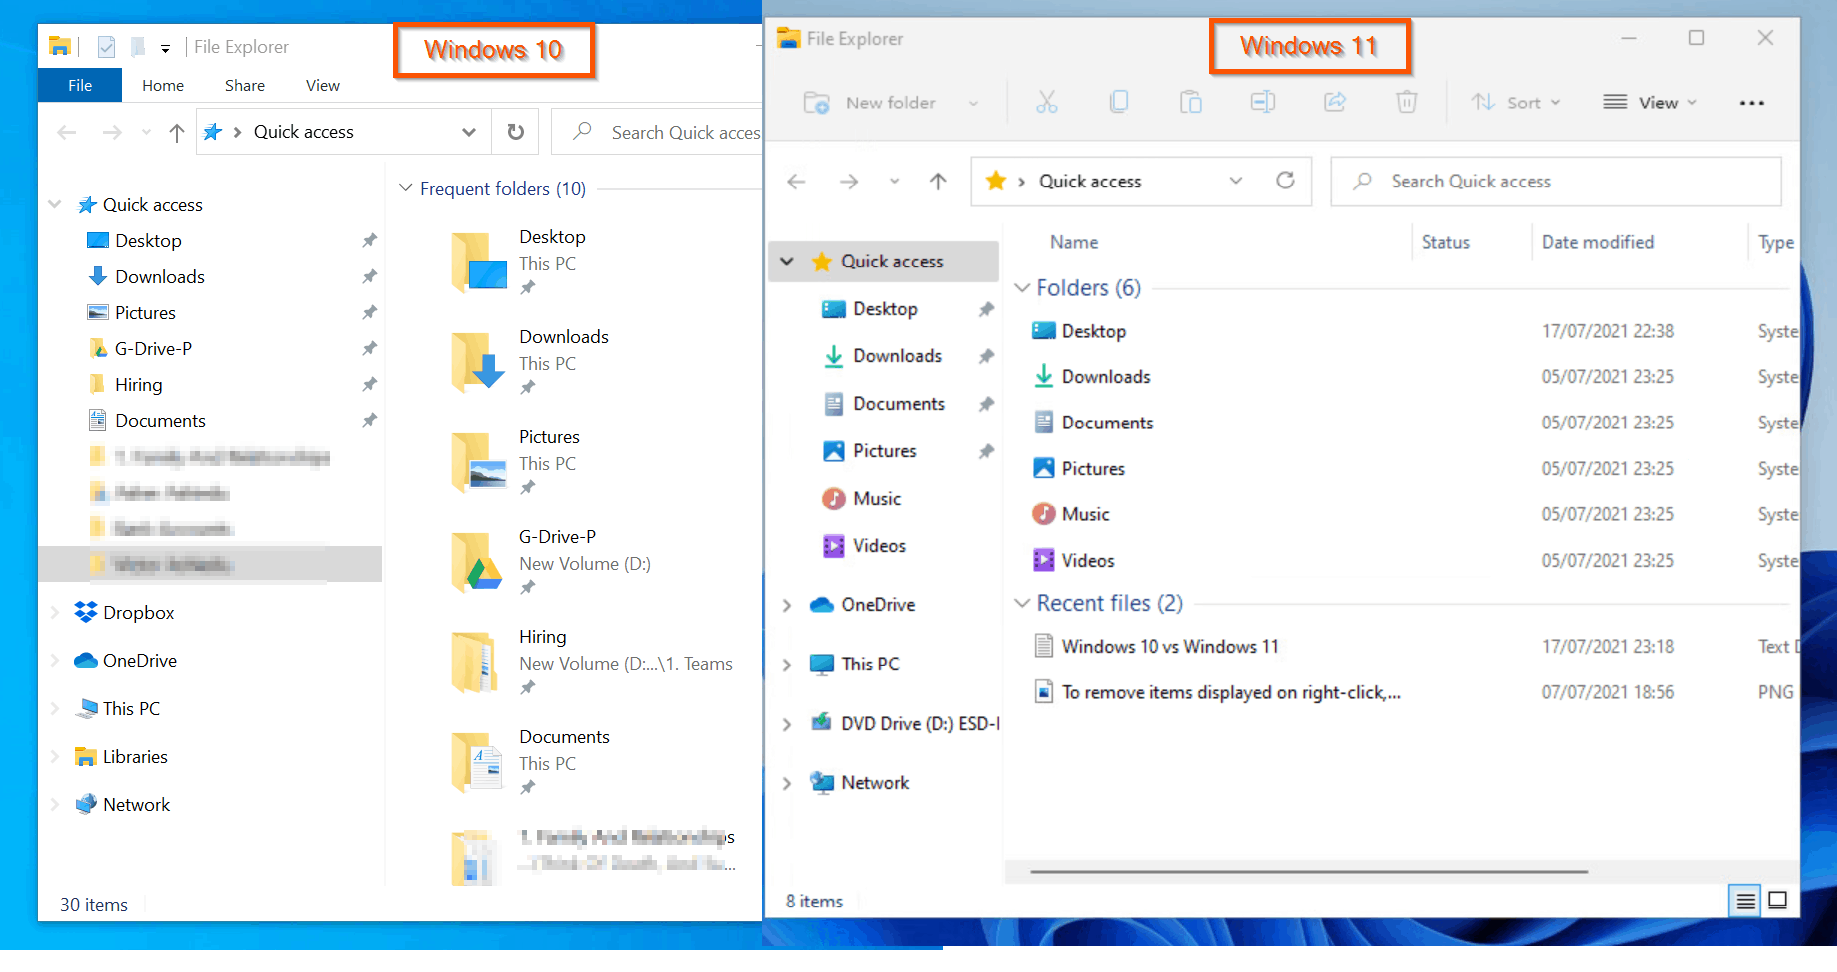Click horizontal scrollbar in Windows 11 file list
Image resolution: width=1837 pixels, height=972 pixels.
point(1309,872)
